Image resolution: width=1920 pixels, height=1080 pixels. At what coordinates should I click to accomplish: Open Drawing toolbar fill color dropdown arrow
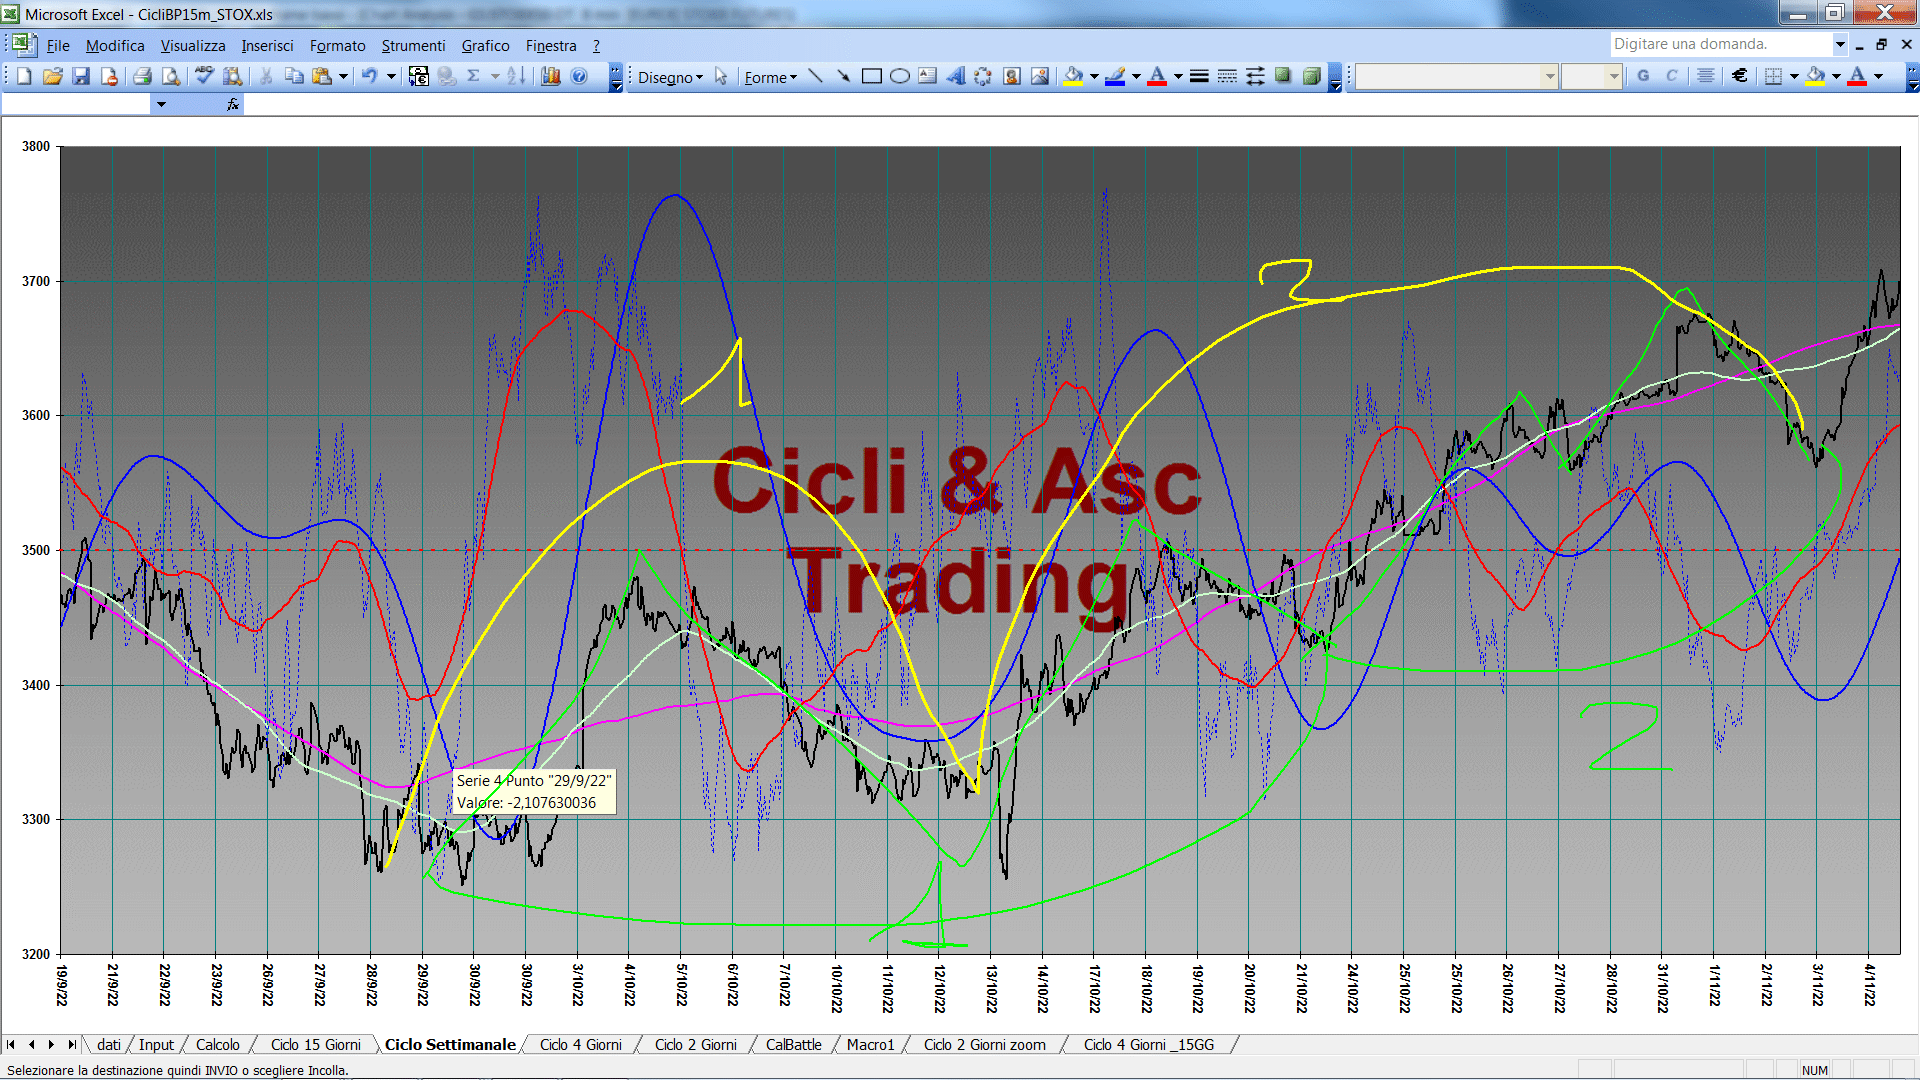click(x=1094, y=76)
